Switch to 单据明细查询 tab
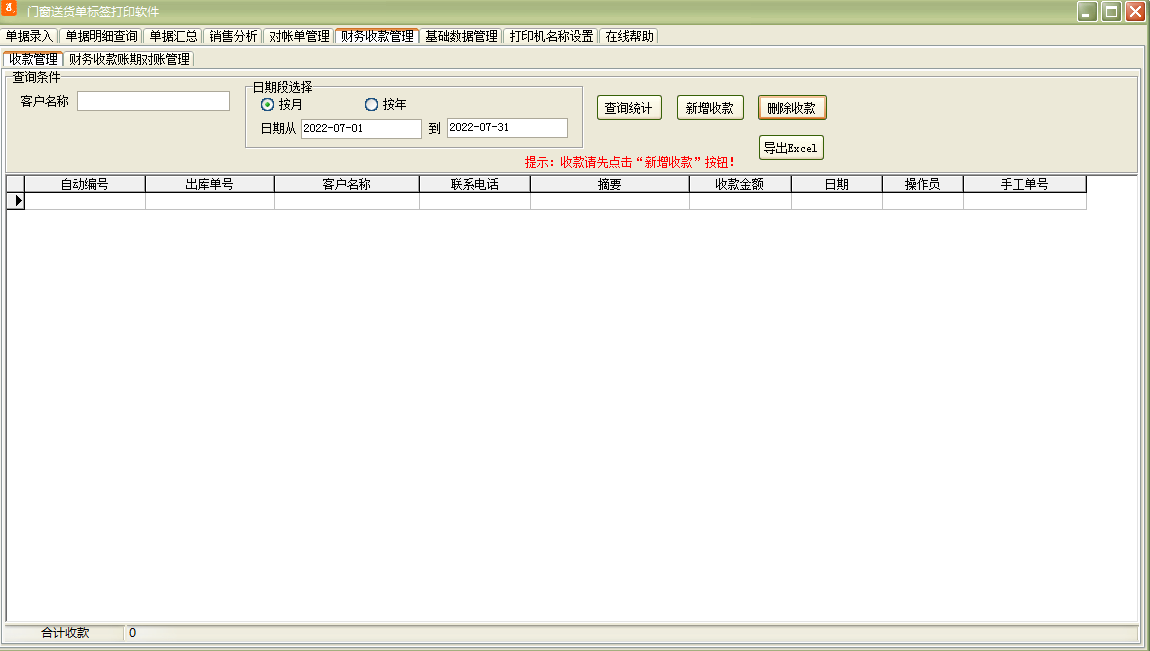The width and height of the screenshot is (1150, 651). 101,36
